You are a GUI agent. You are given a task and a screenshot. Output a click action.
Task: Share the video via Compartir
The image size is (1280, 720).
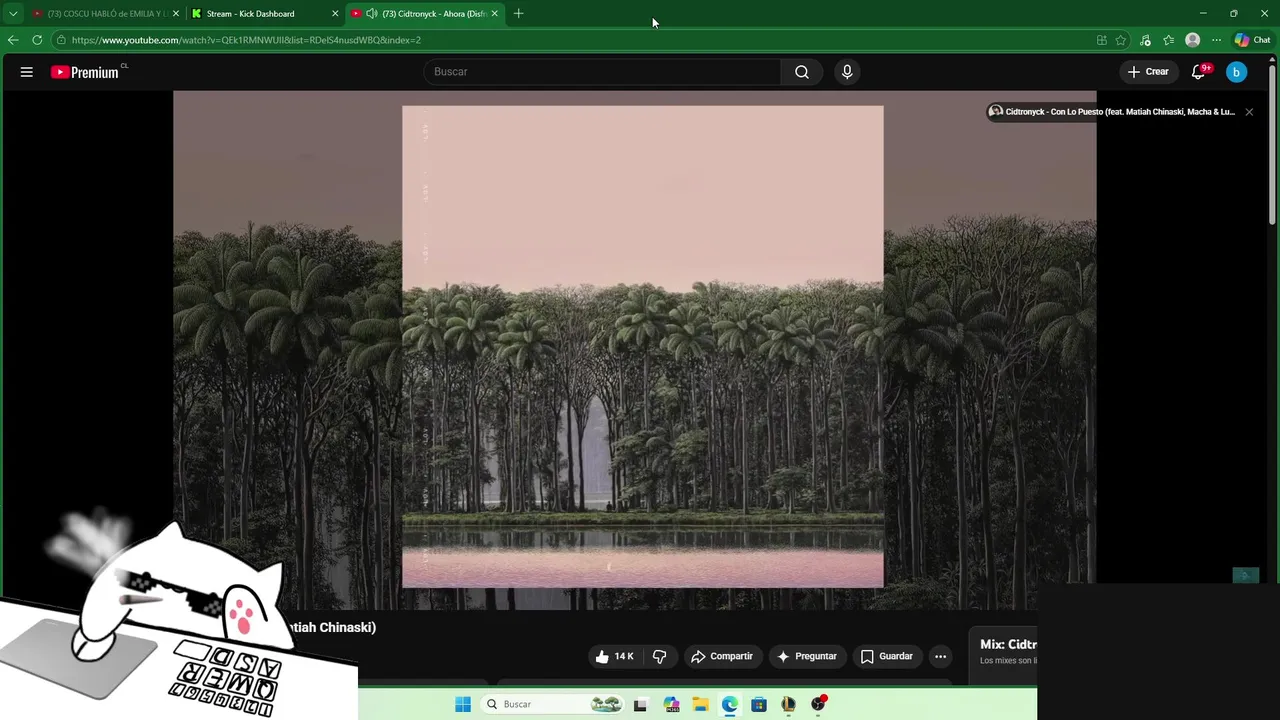click(x=722, y=656)
